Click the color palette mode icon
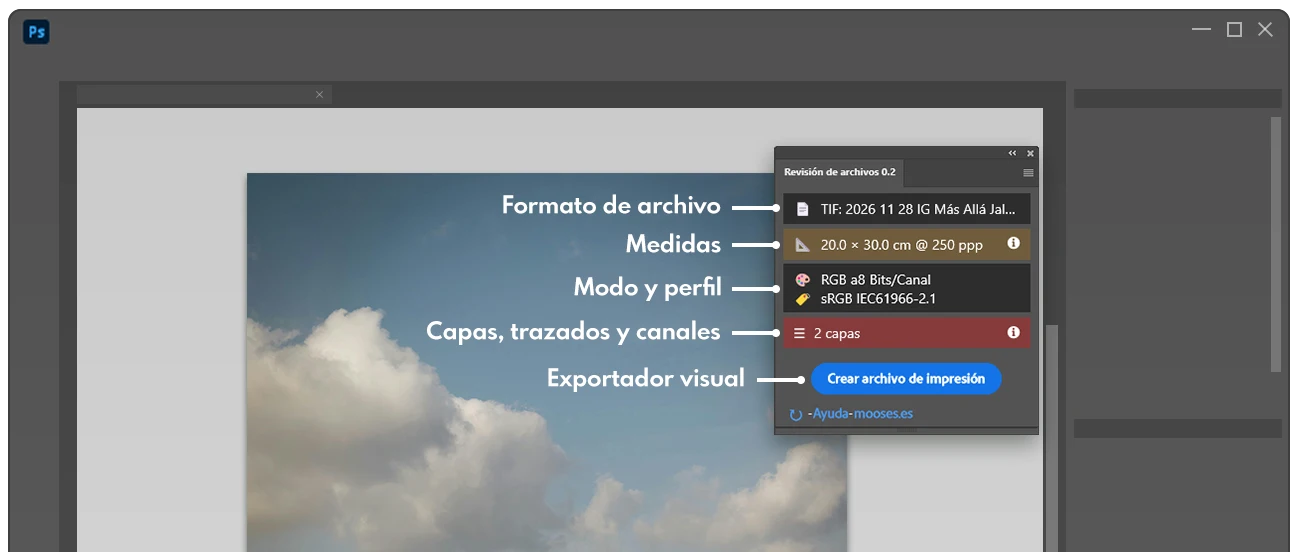 tap(802, 280)
